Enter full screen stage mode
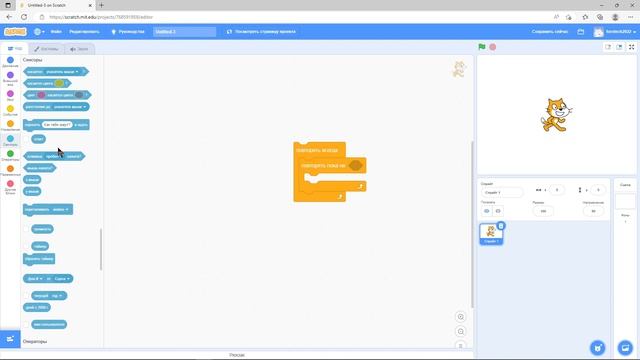640x360 pixels. pos(631,47)
